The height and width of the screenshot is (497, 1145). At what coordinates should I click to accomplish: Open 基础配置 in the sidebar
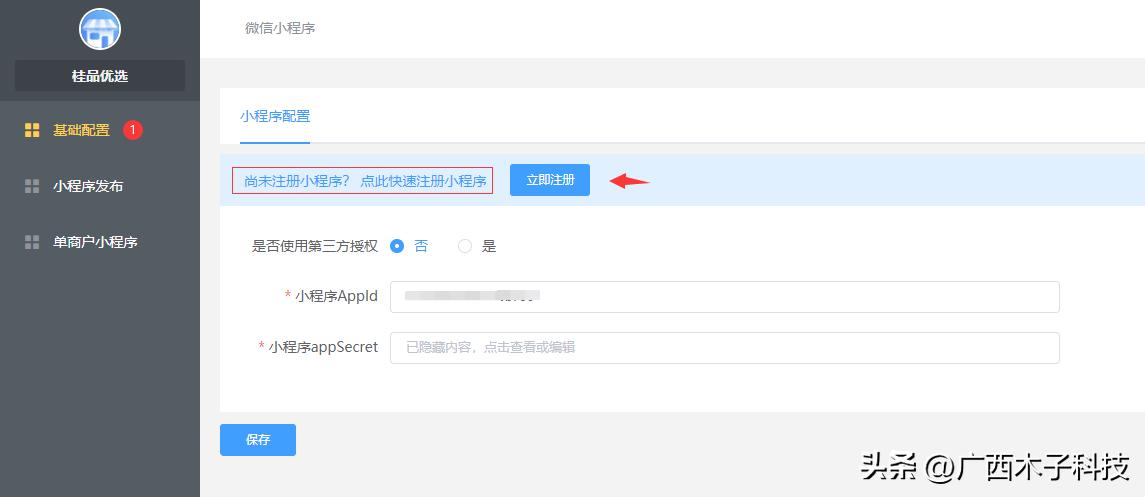(81, 131)
